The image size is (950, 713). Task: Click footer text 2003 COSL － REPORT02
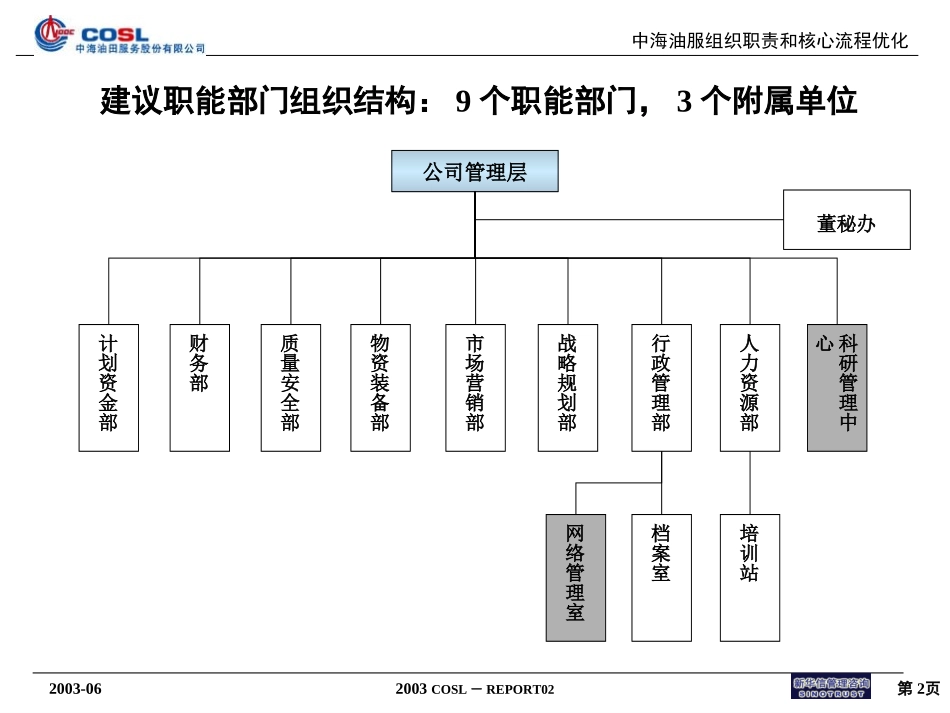click(x=474, y=689)
